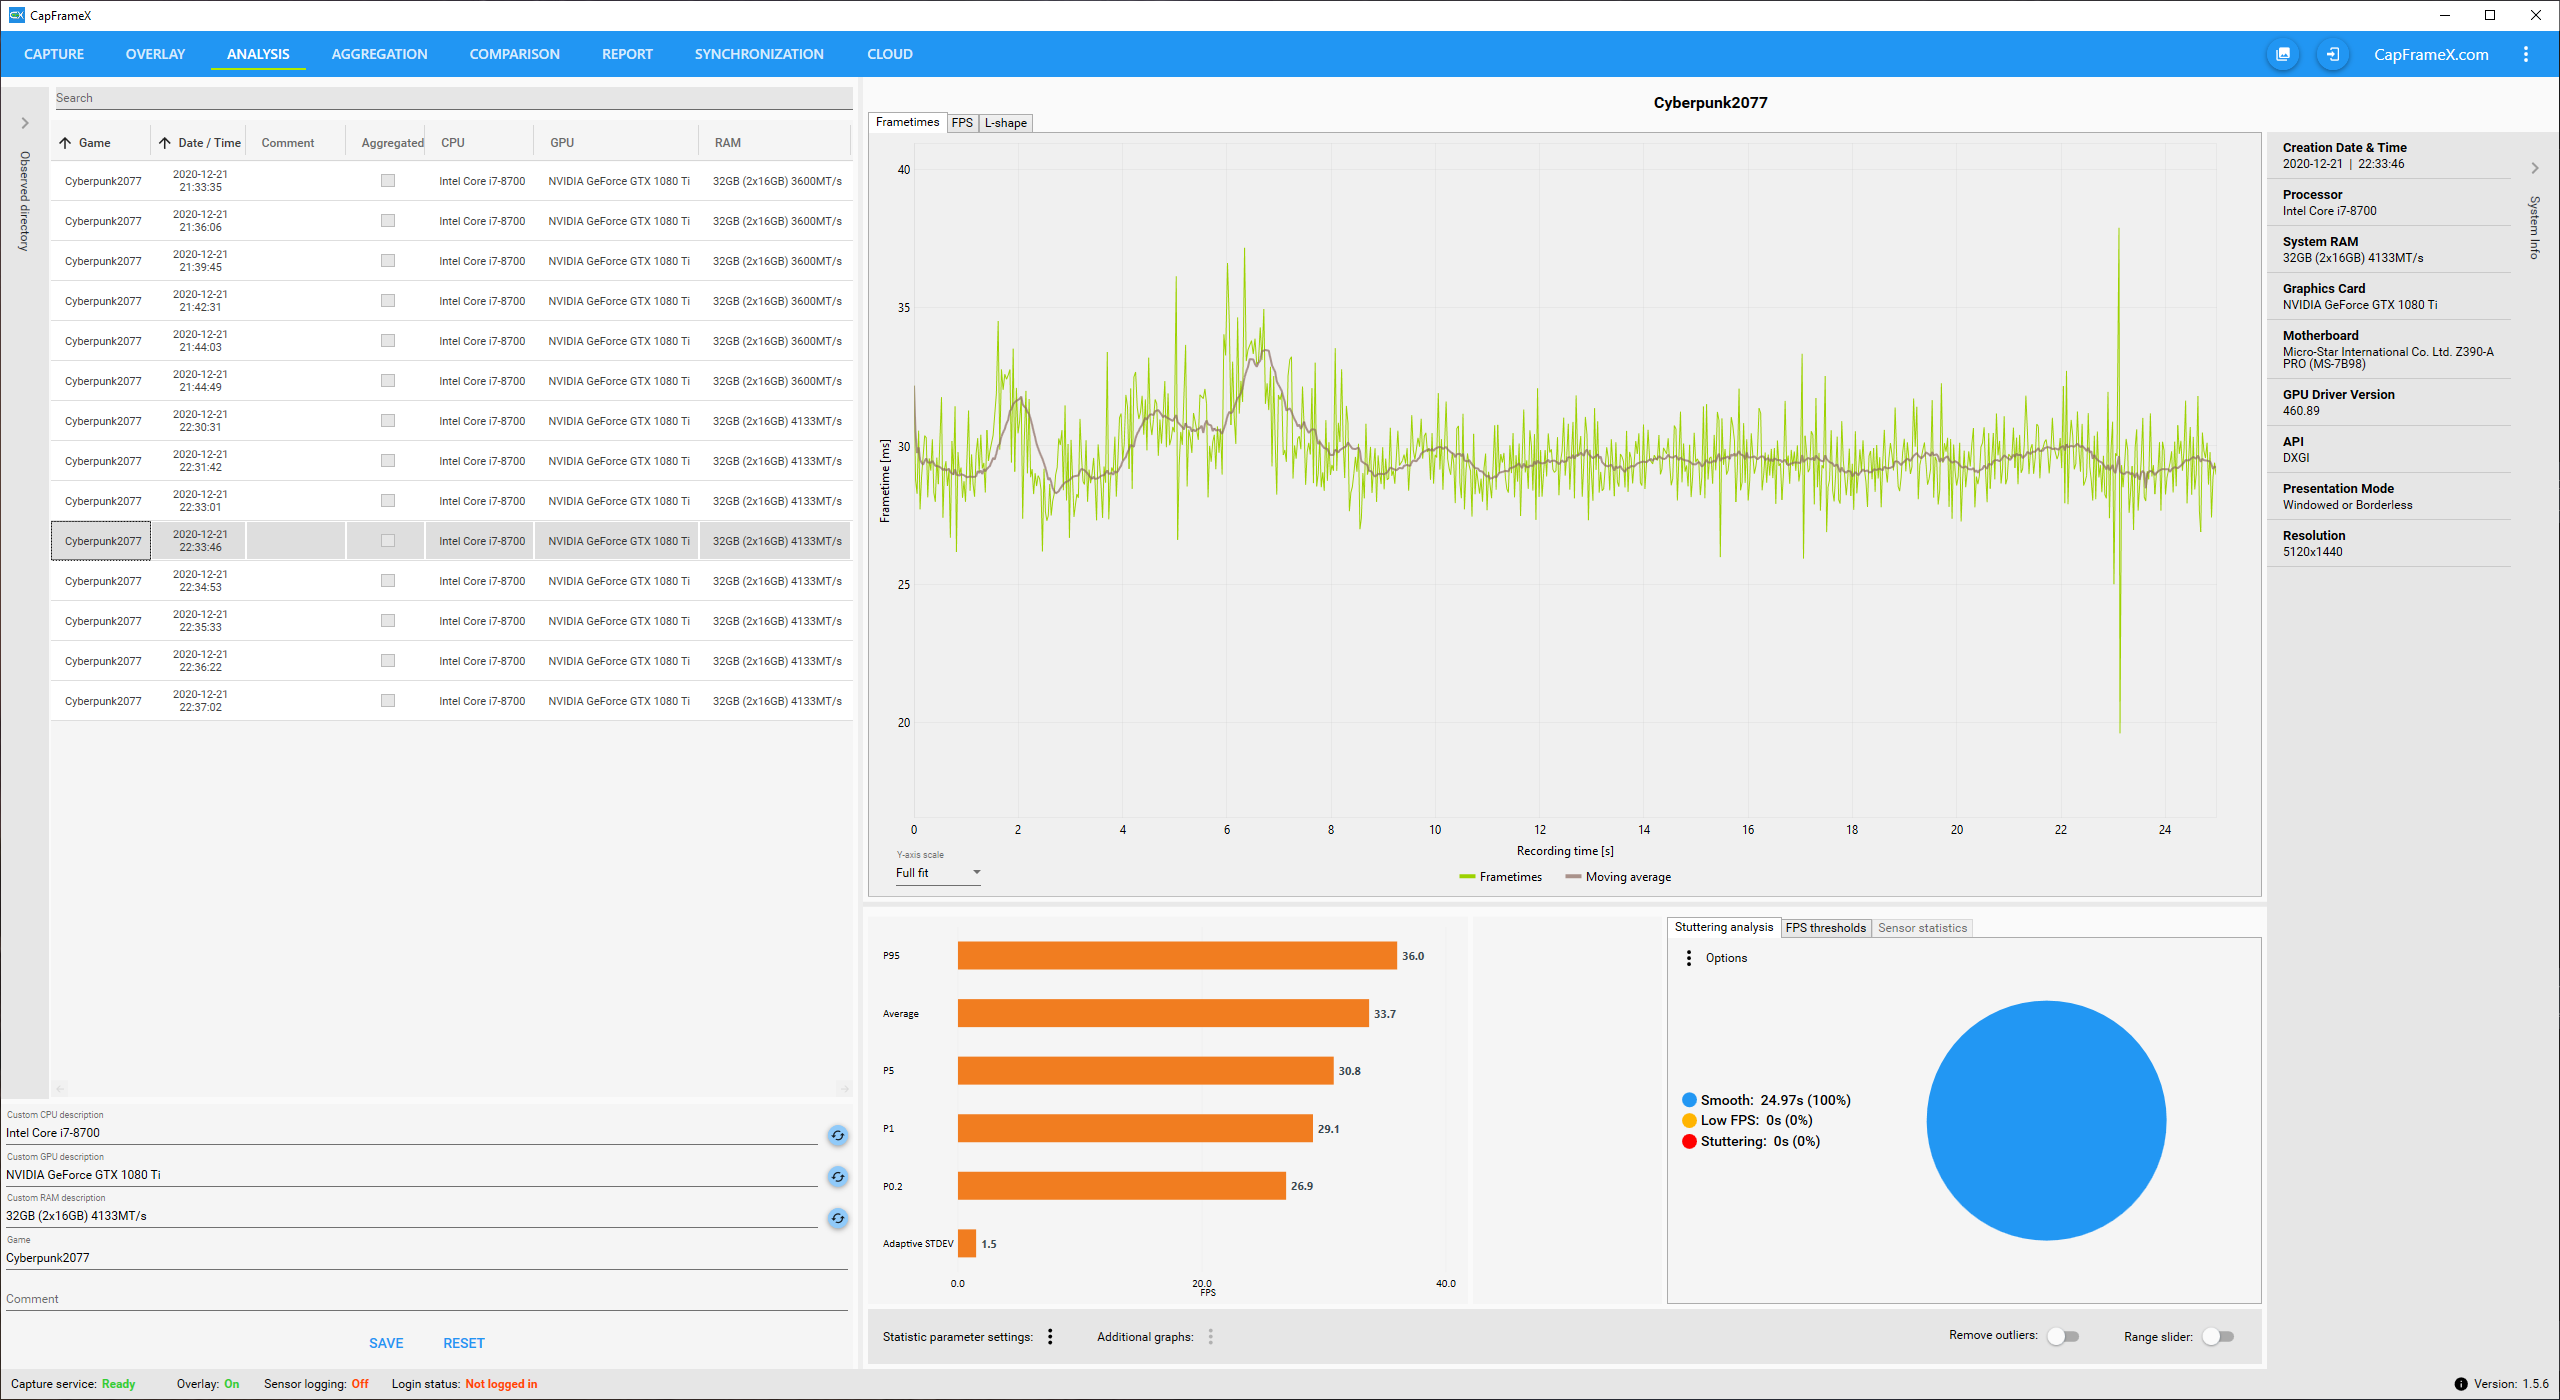Click the login icon in top bar
This screenshot has width=2560, height=1400.
2333,54
